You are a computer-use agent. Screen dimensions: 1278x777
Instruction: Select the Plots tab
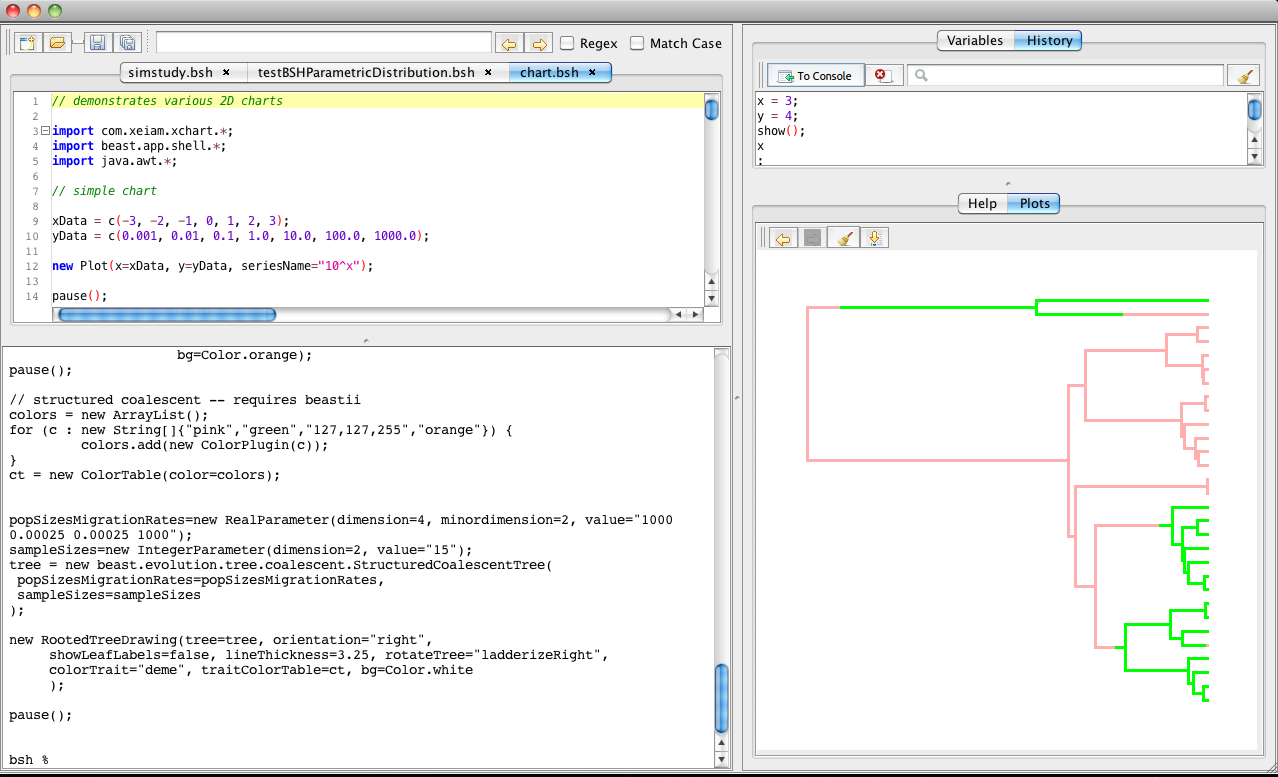pos(1035,203)
